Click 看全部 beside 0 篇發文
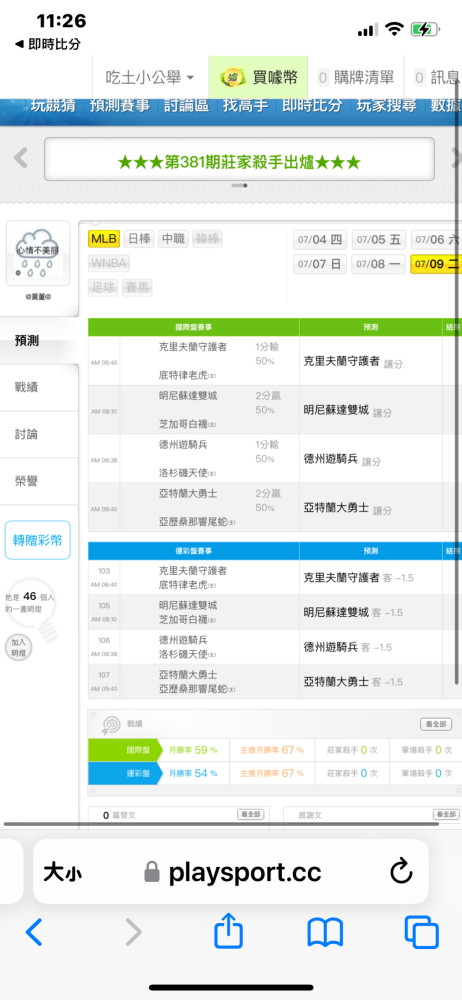 coord(251,814)
